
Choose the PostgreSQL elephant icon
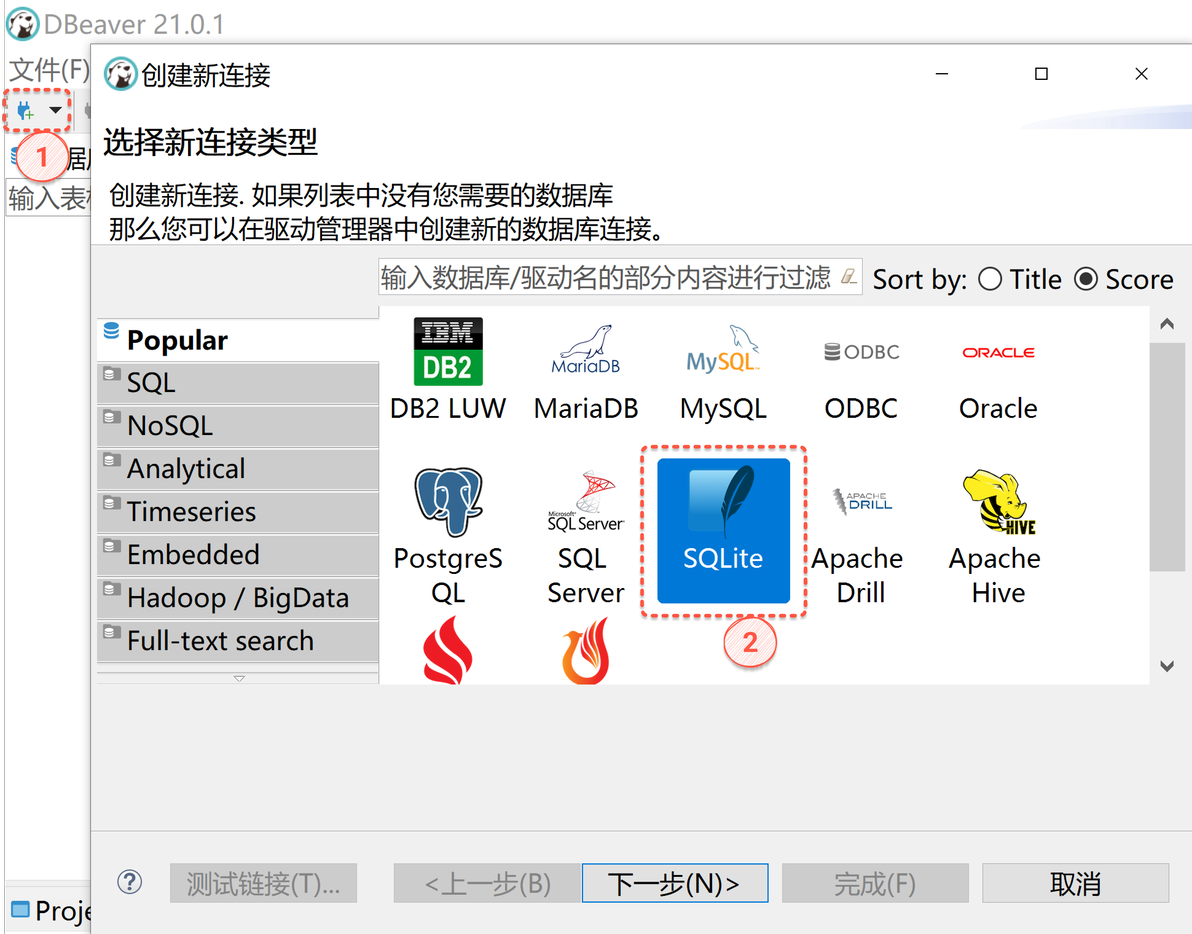pyautogui.click(x=448, y=502)
